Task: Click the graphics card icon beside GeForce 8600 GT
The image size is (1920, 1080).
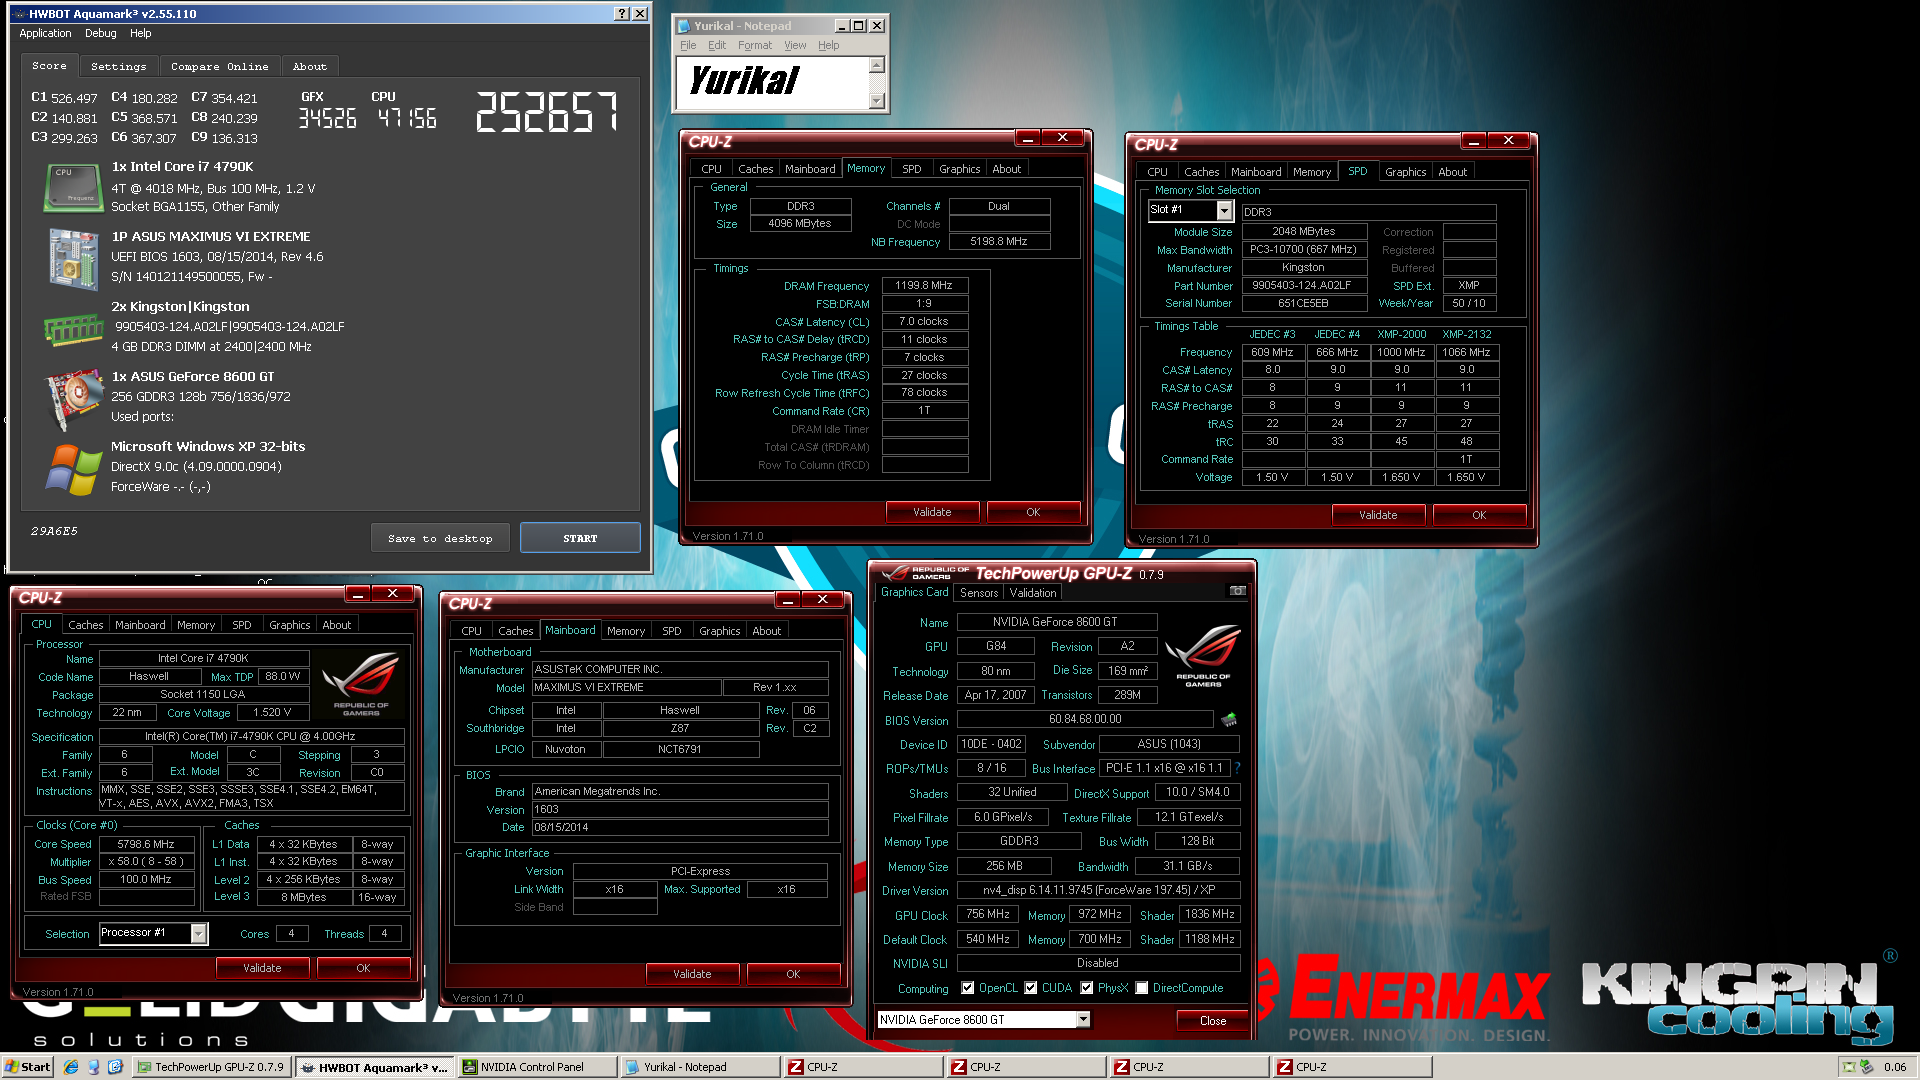Action: click(75, 398)
